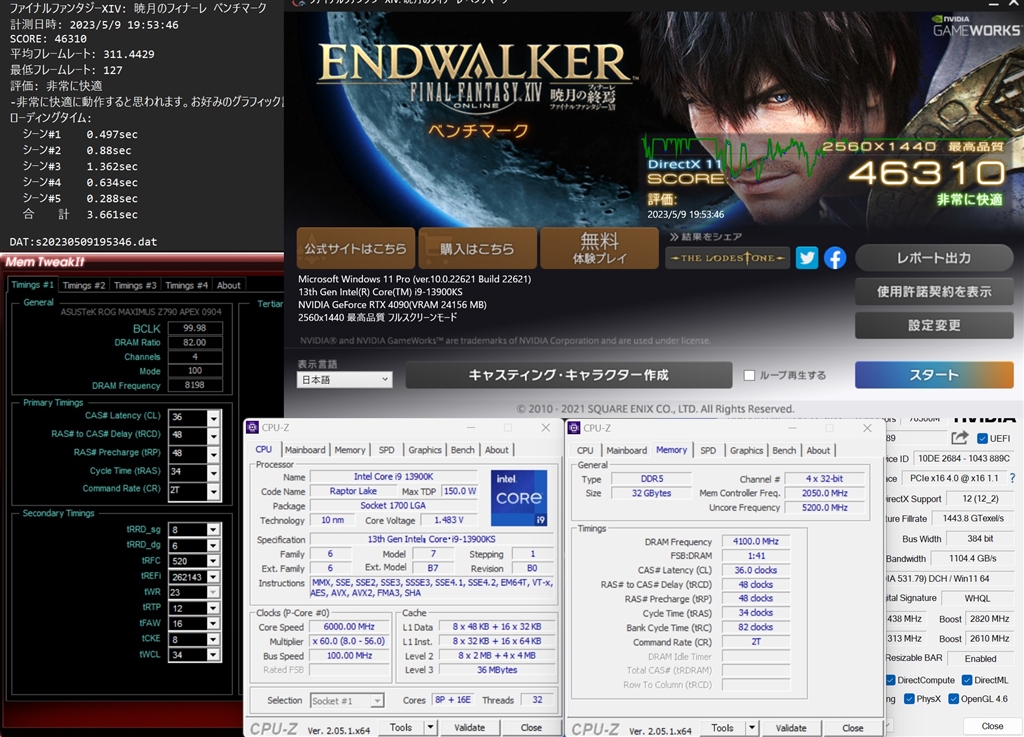Click the Twitter share icon
1024x737 pixels.
click(807, 258)
